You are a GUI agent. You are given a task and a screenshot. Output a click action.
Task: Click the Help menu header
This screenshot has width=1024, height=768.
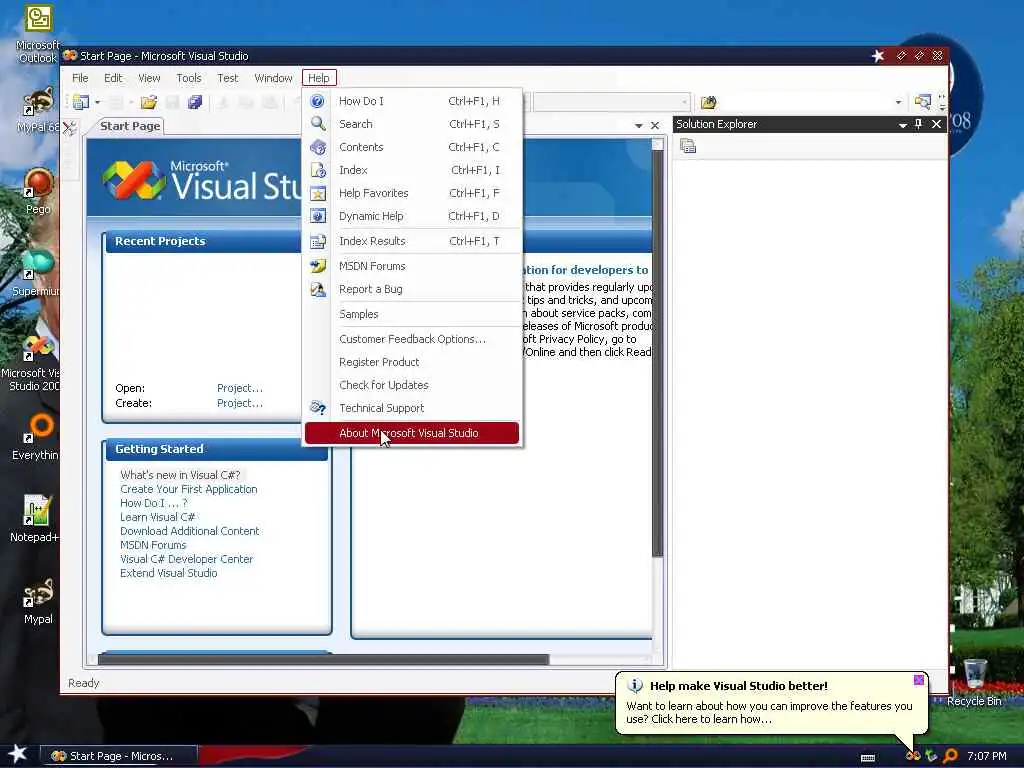319,78
